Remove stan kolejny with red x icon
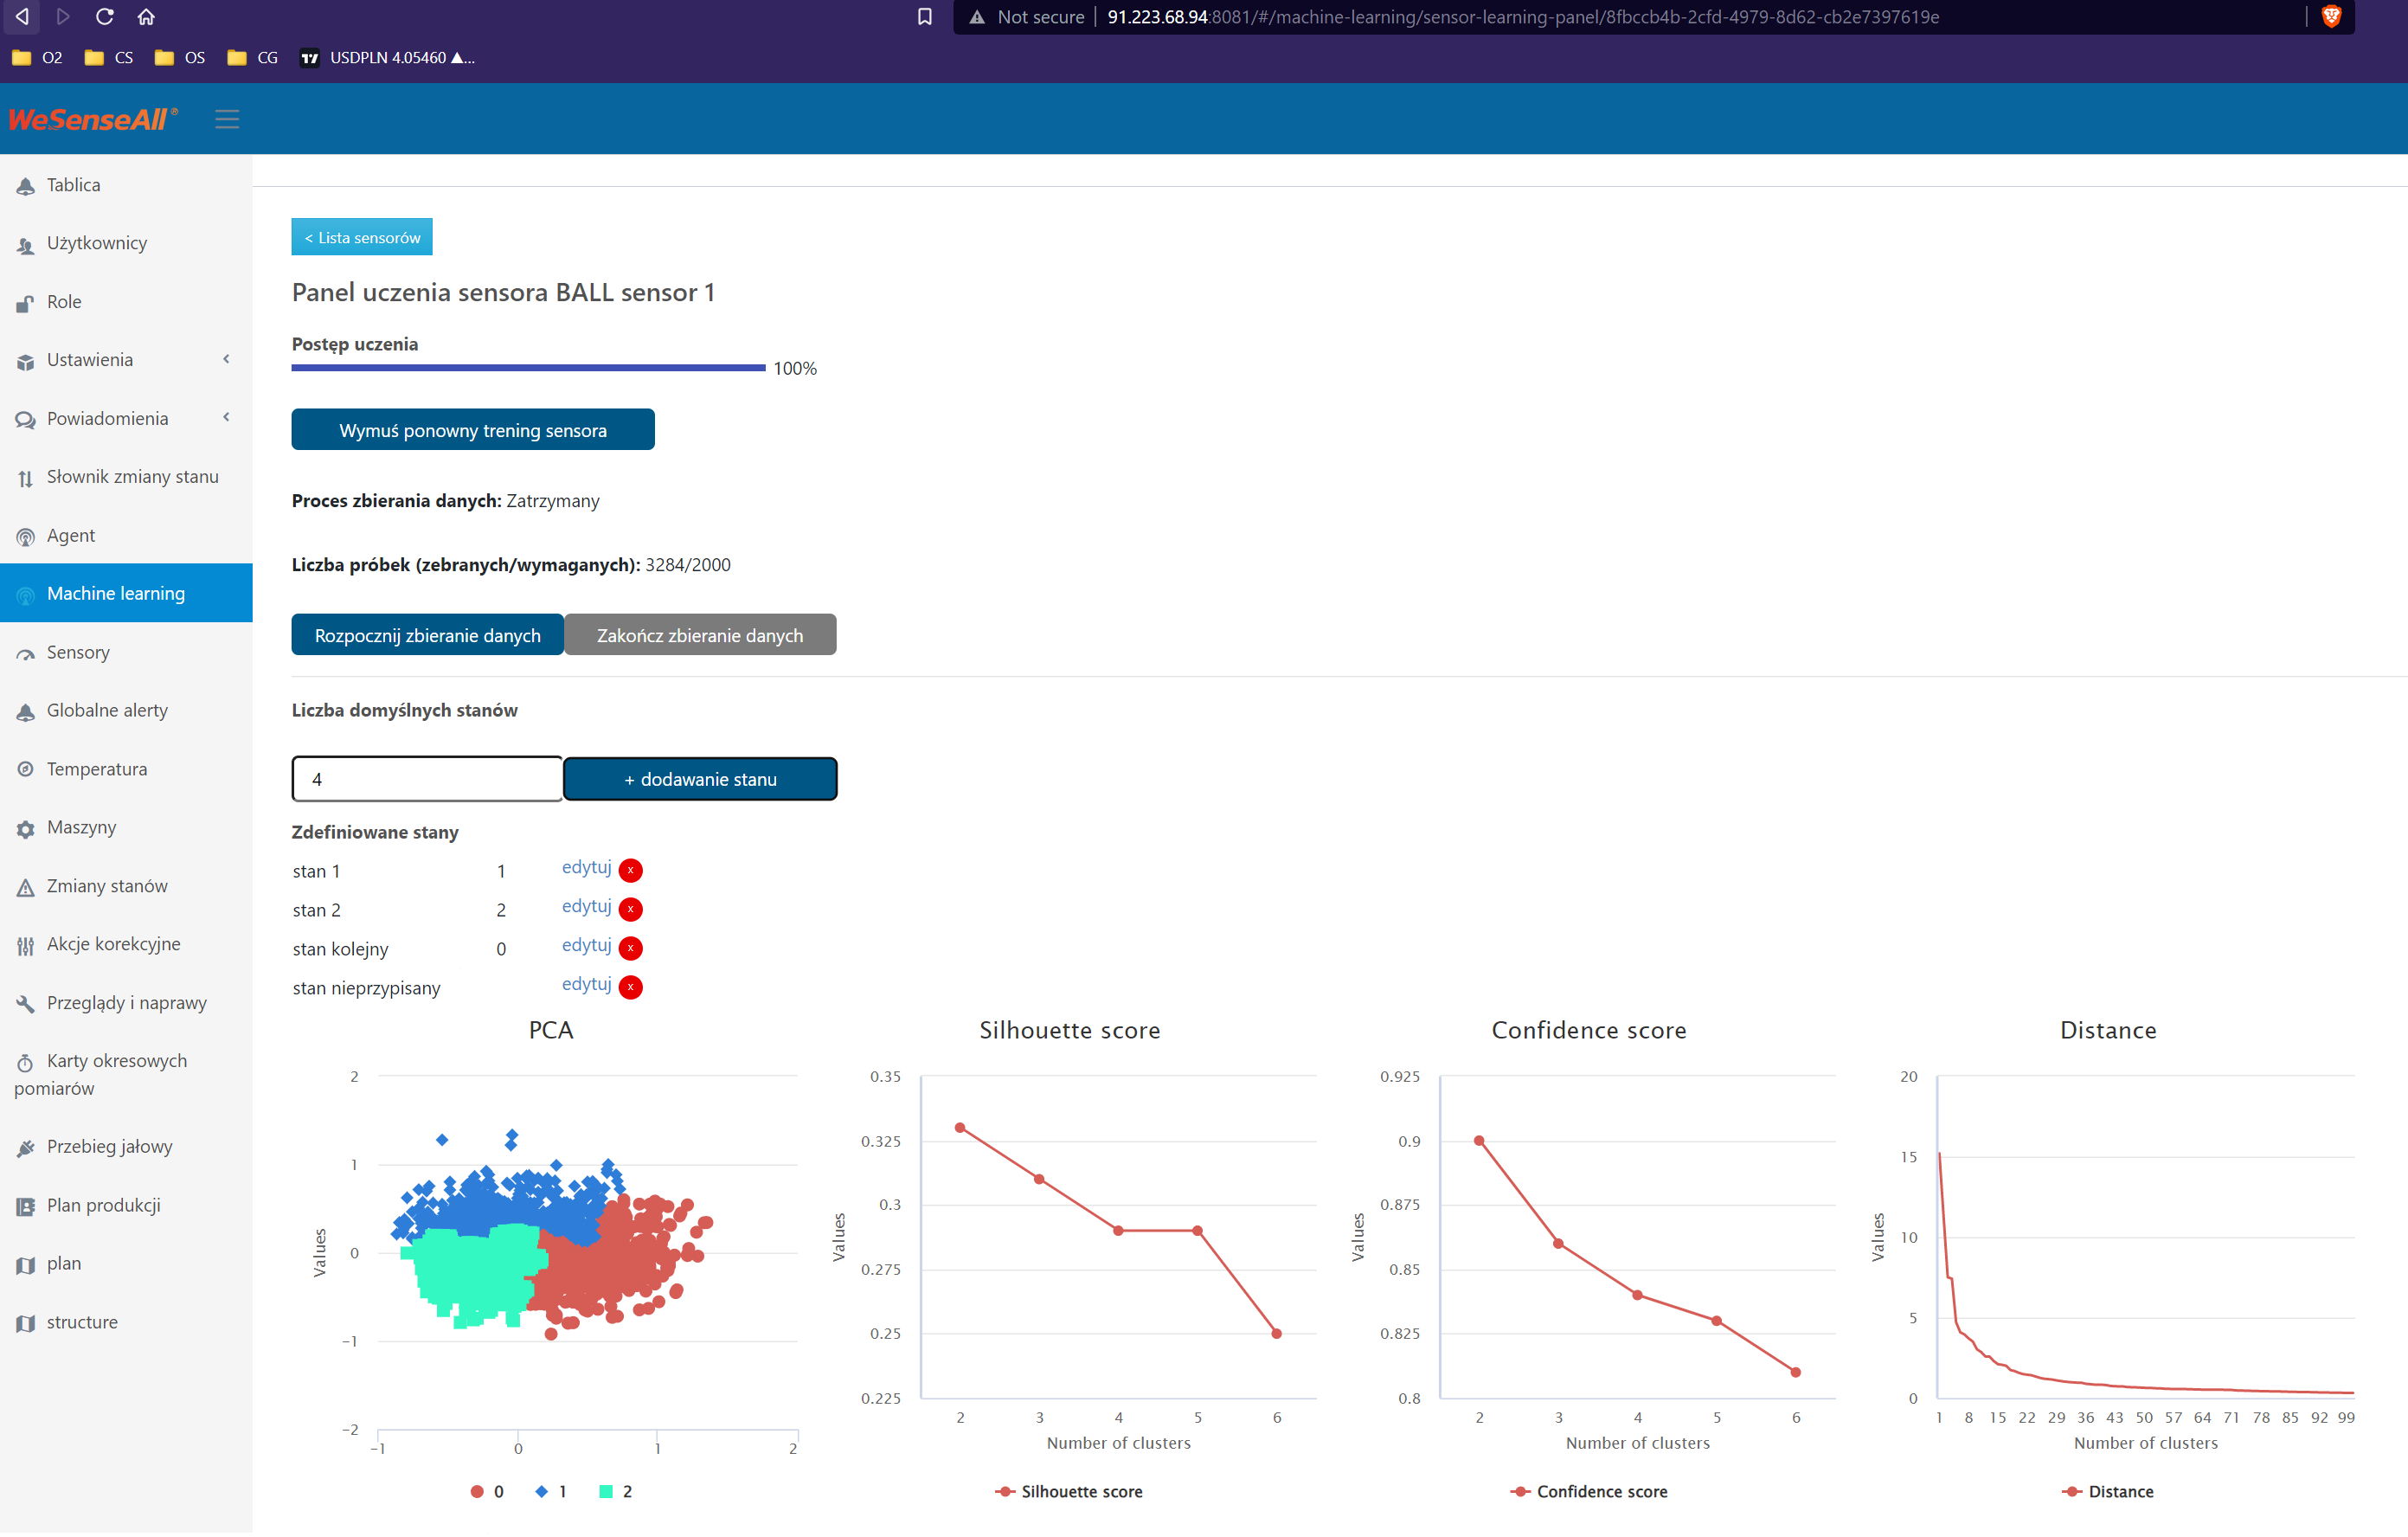The height and width of the screenshot is (1537, 2408). coord(630,949)
